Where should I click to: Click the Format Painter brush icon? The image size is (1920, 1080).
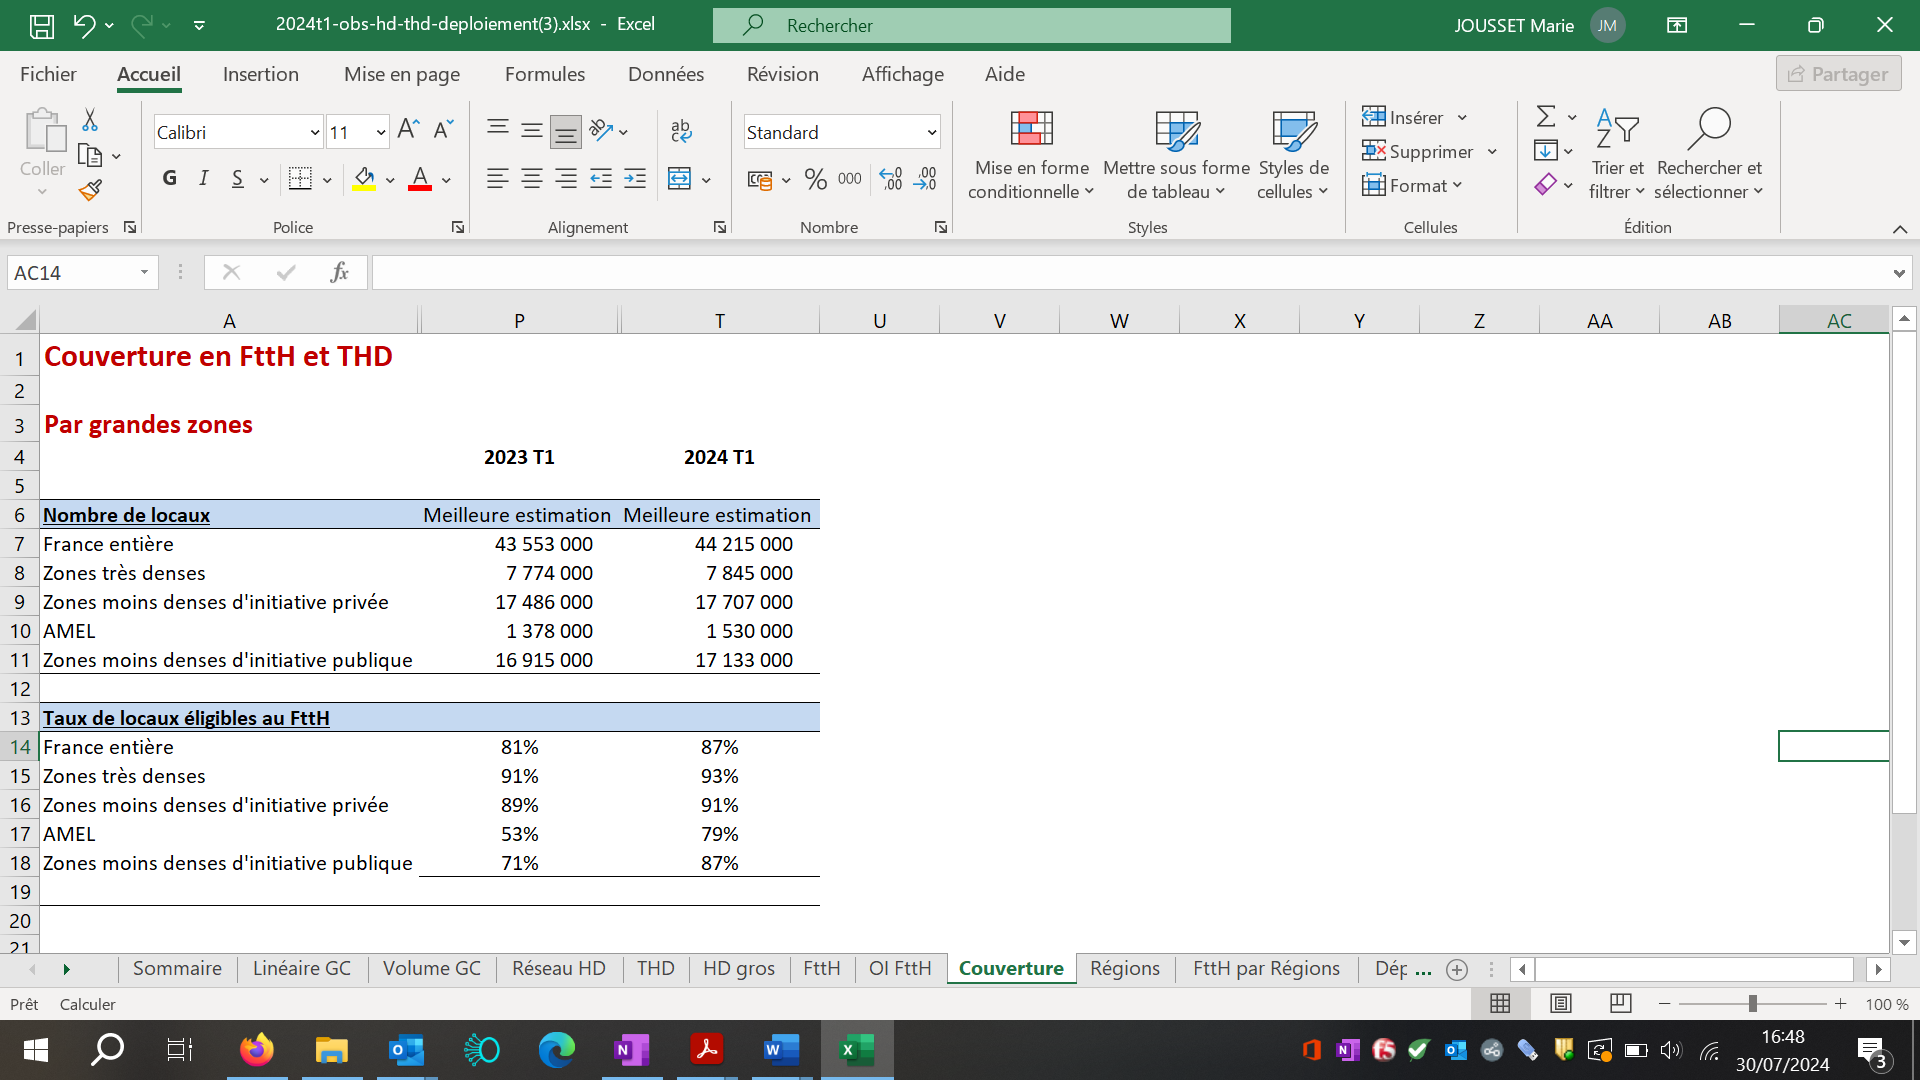[90, 189]
